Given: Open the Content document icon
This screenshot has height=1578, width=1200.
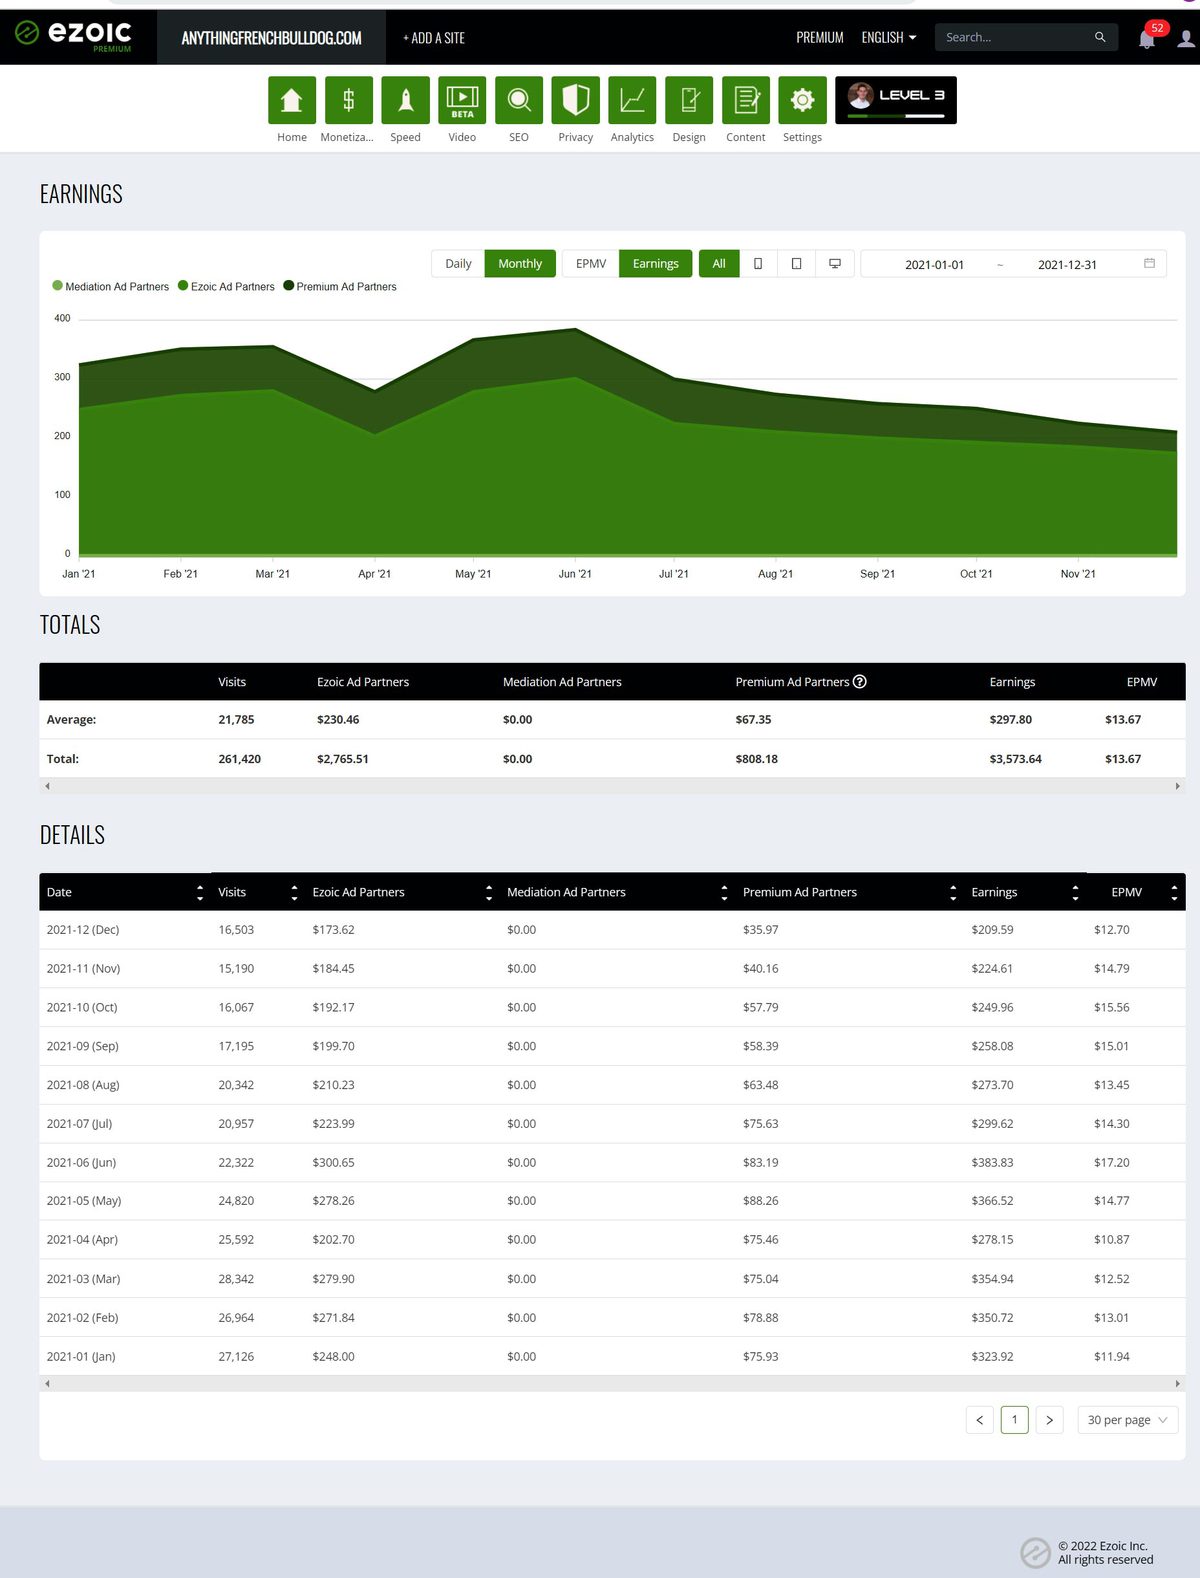Looking at the screenshot, I should coord(746,100).
